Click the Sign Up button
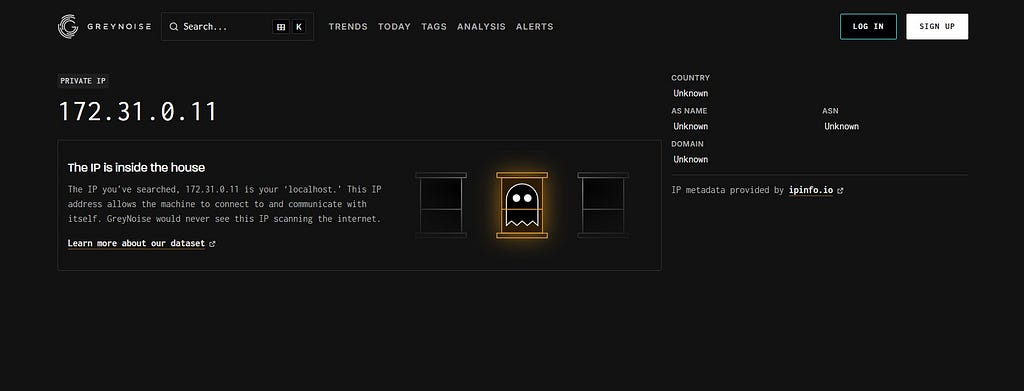The height and width of the screenshot is (391, 1024). pyautogui.click(x=937, y=27)
